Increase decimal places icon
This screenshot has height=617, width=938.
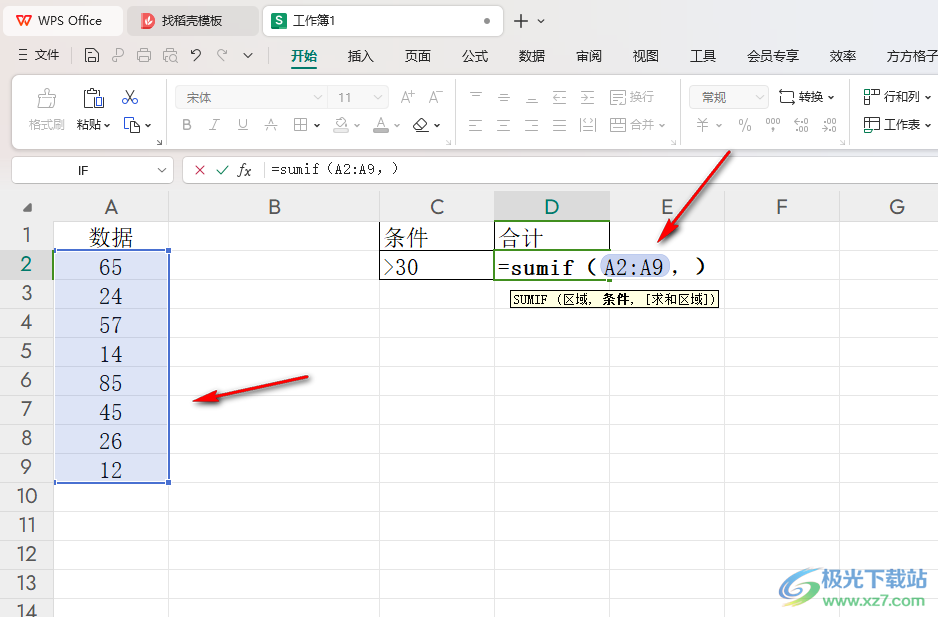(x=800, y=125)
